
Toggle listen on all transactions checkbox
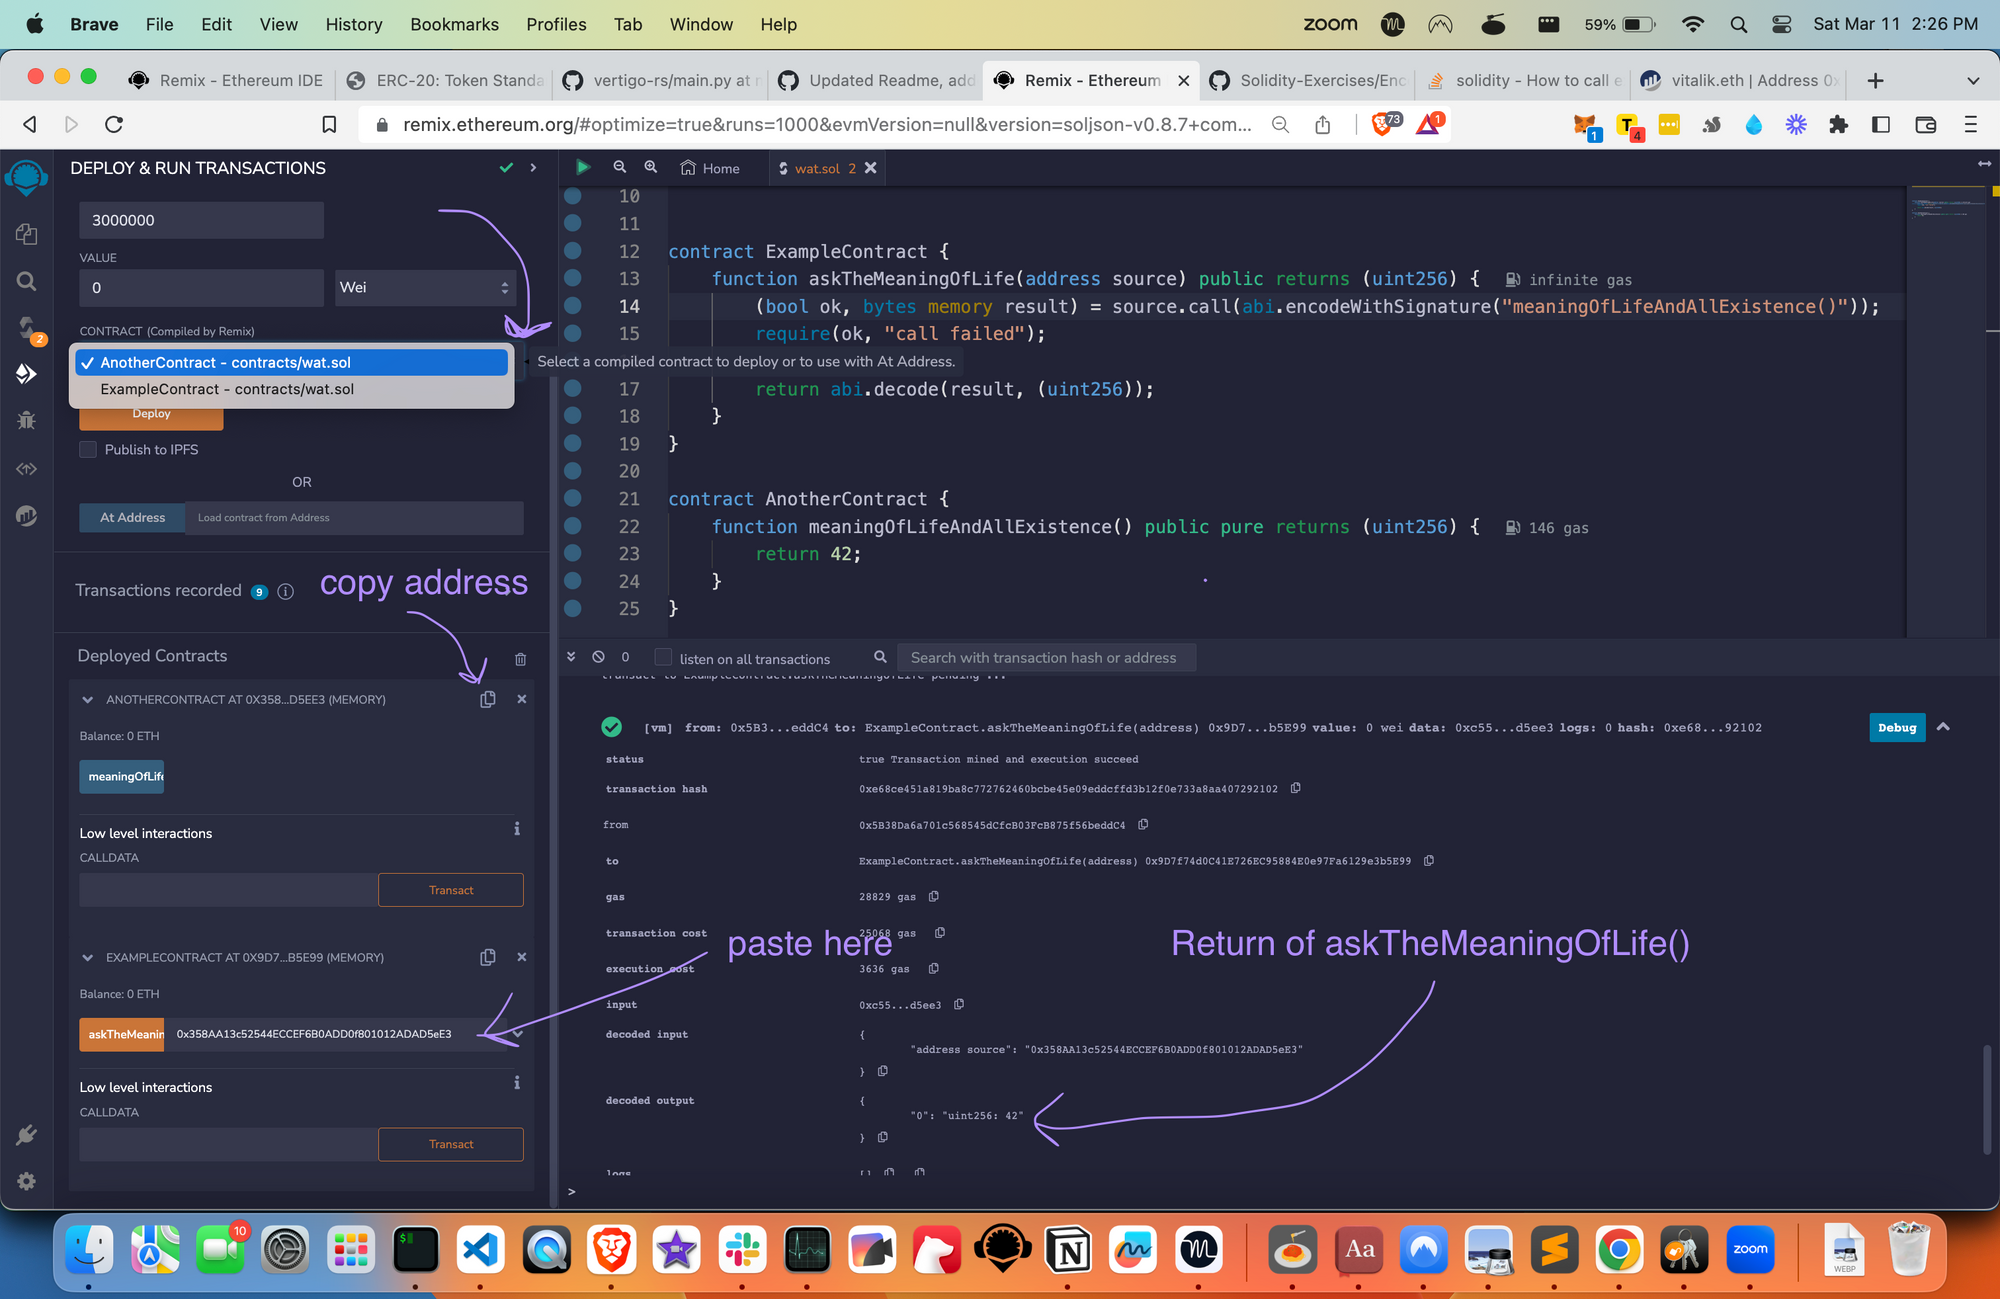click(663, 657)
